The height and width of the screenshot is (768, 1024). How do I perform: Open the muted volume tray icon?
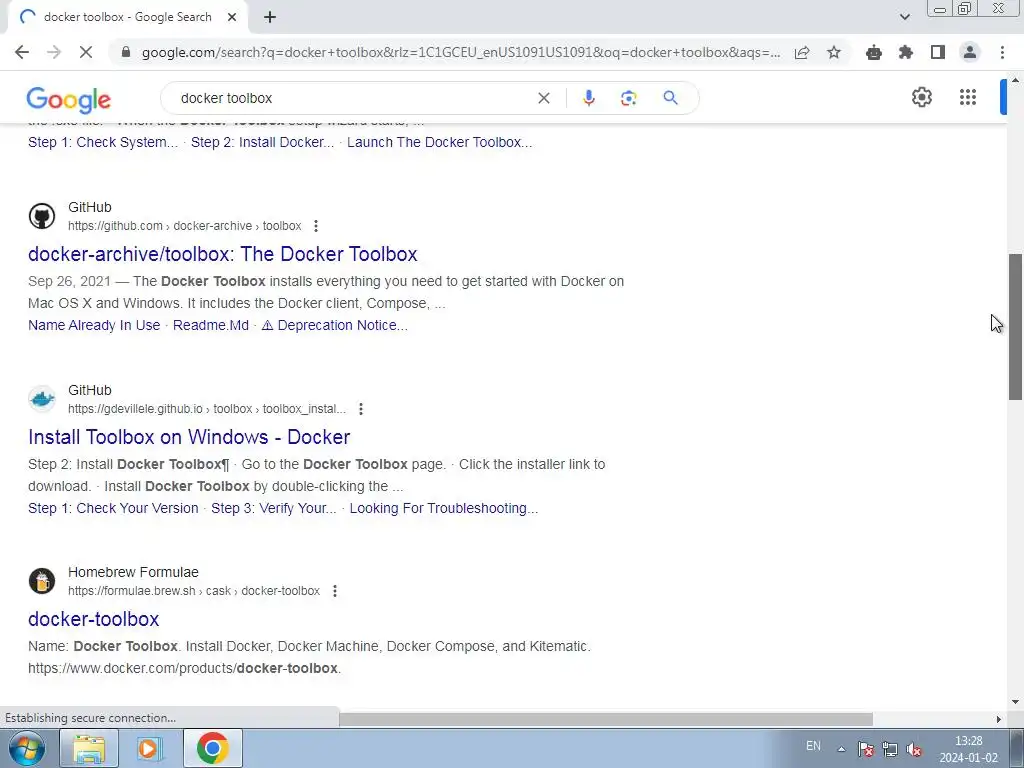tap(914, 750)
